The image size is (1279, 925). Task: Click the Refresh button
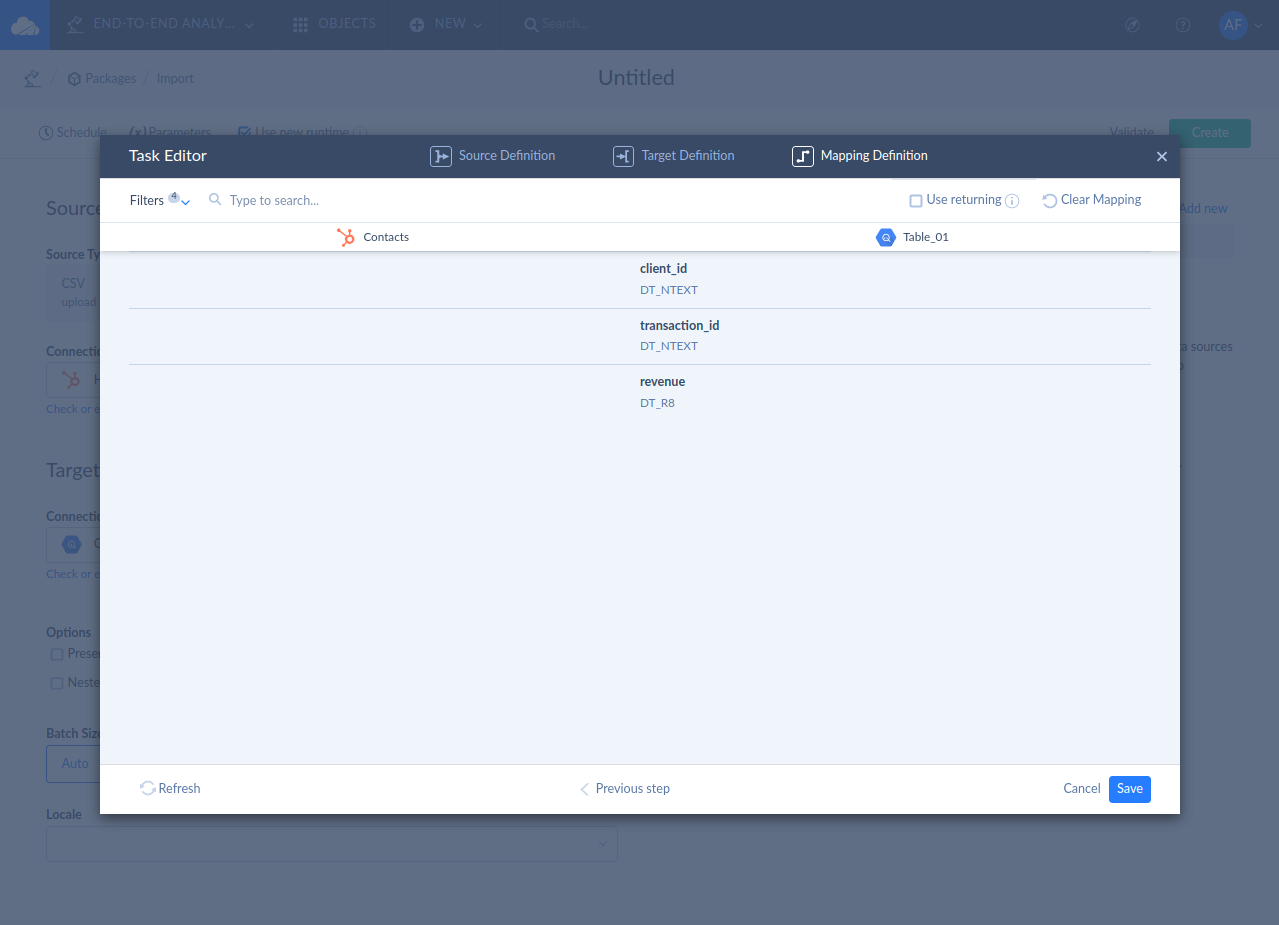170,788
